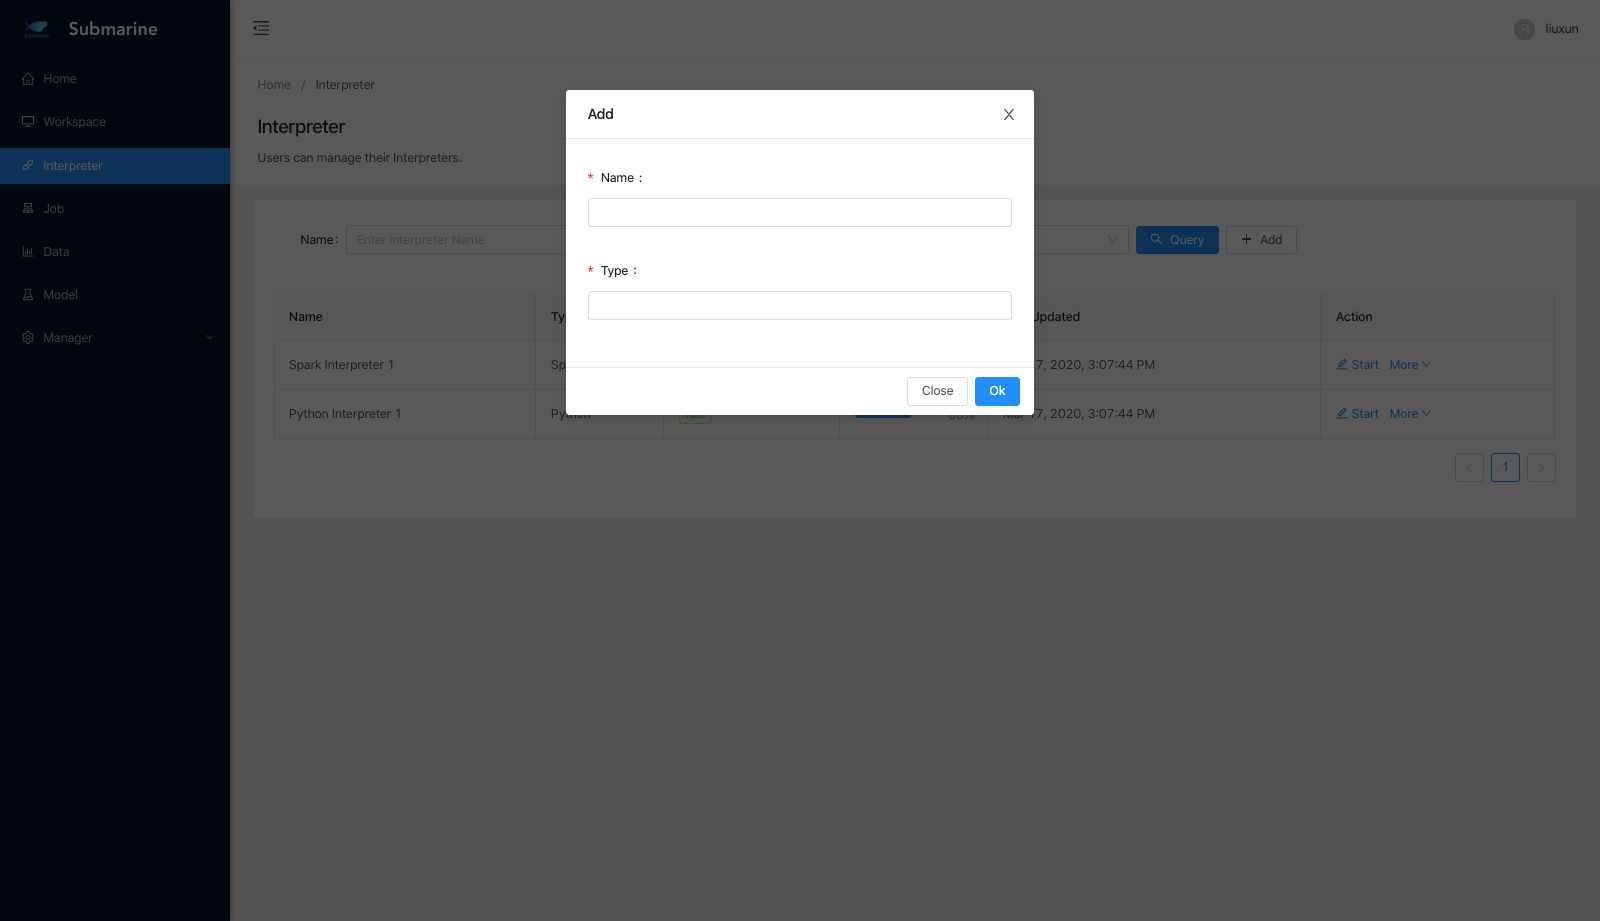The image size is (1600, 921).
Task: Click the Submarine logo icon
Action: [37, 29]
